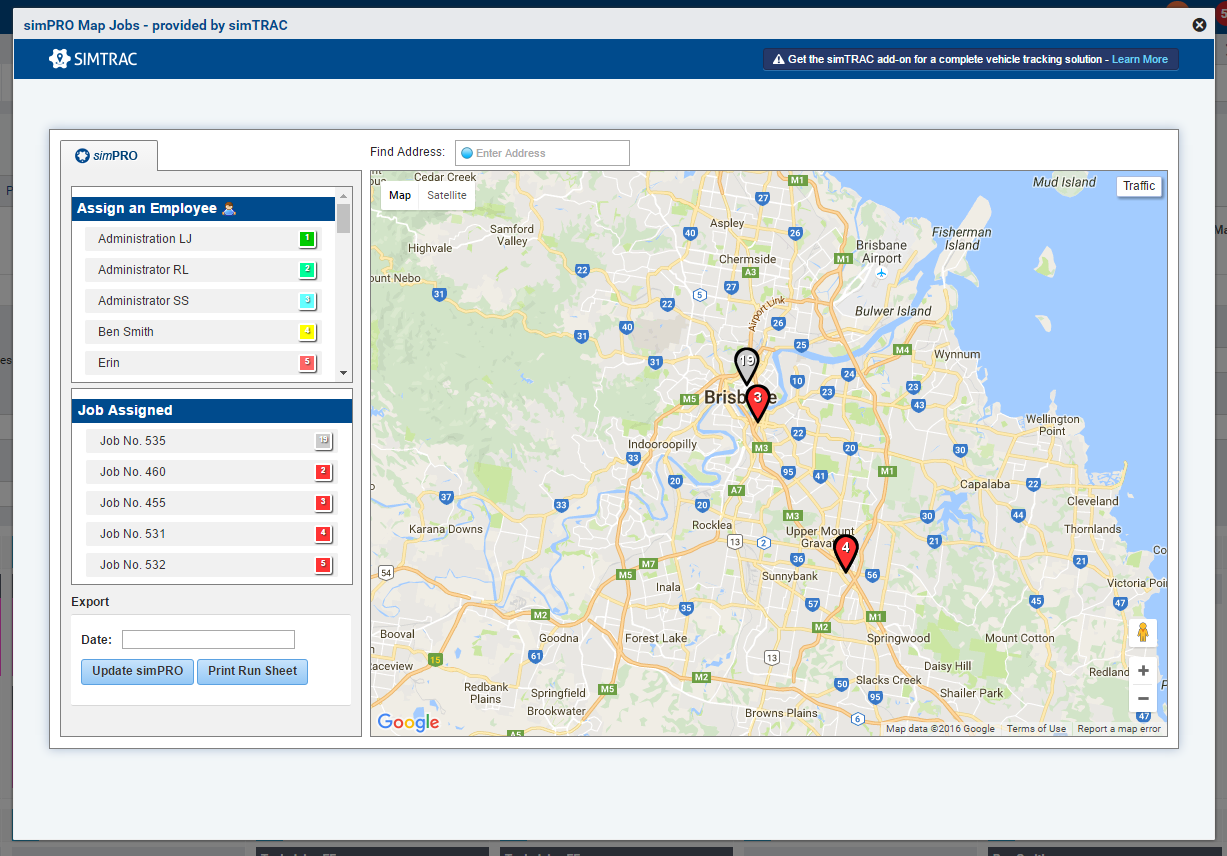Click into the Date input field

[208, 640]
